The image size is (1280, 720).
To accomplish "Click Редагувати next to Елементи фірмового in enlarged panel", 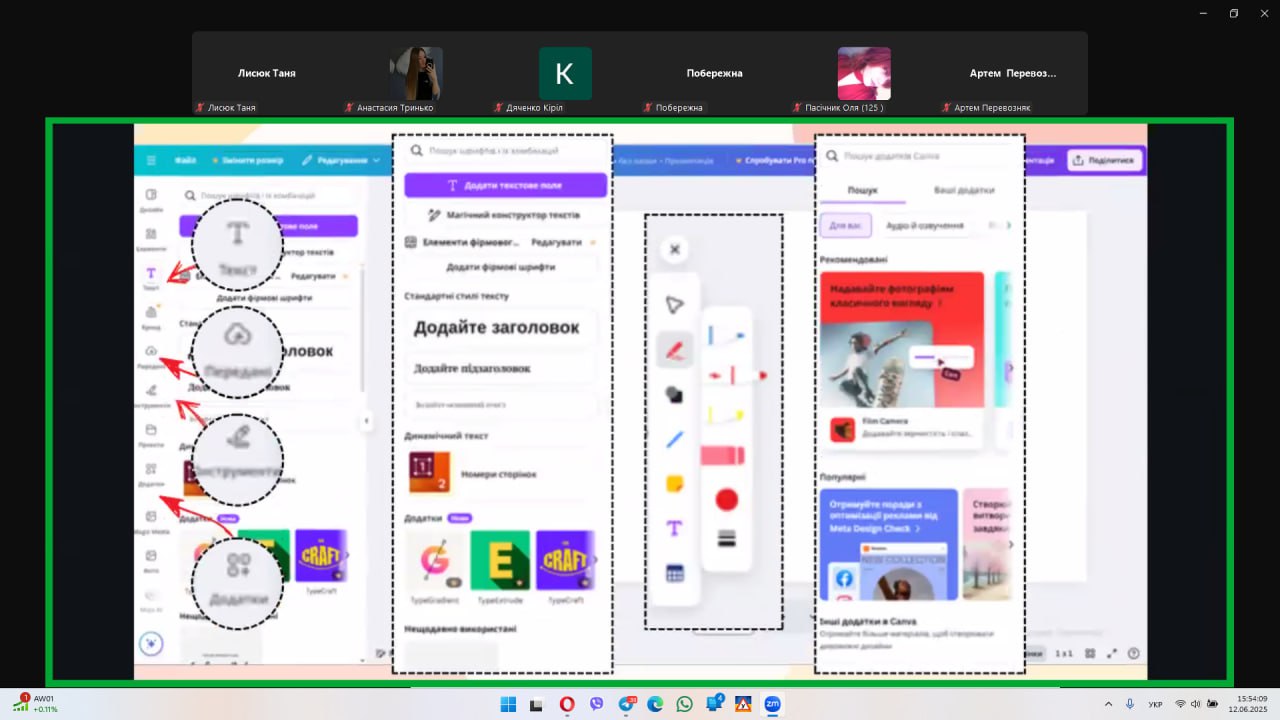I will click(x=556, y=242).
